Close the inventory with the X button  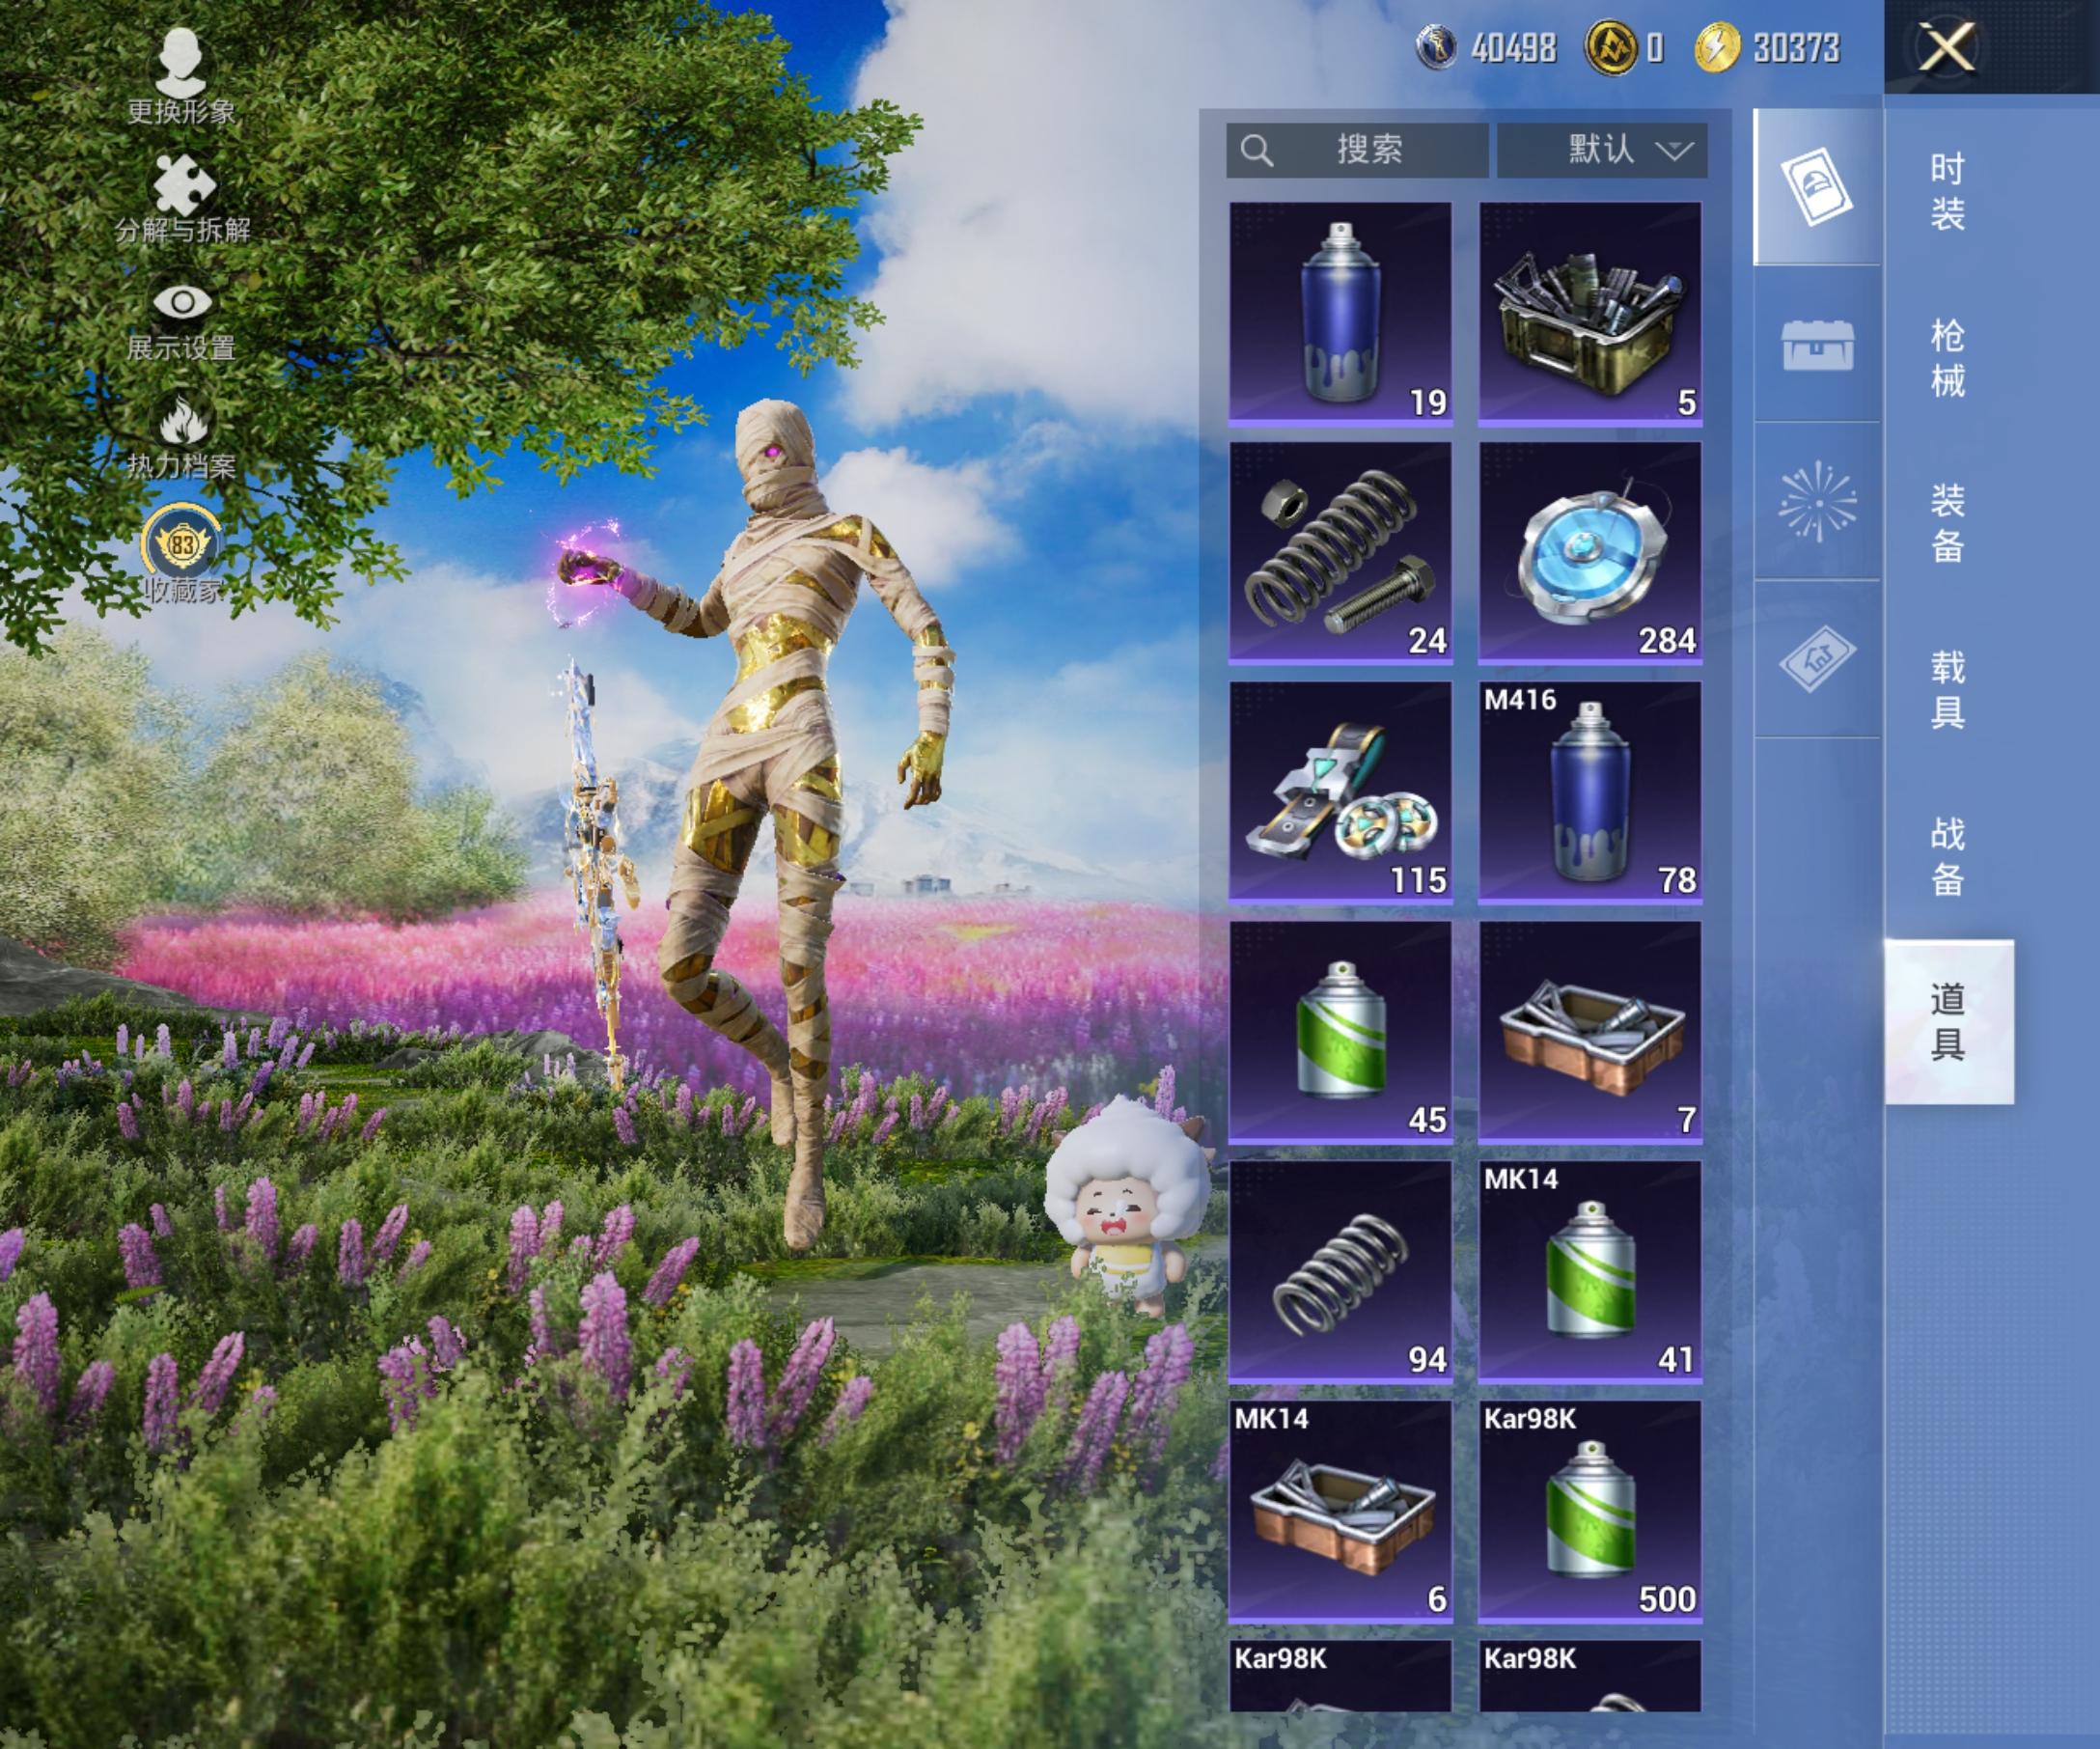1945,47
